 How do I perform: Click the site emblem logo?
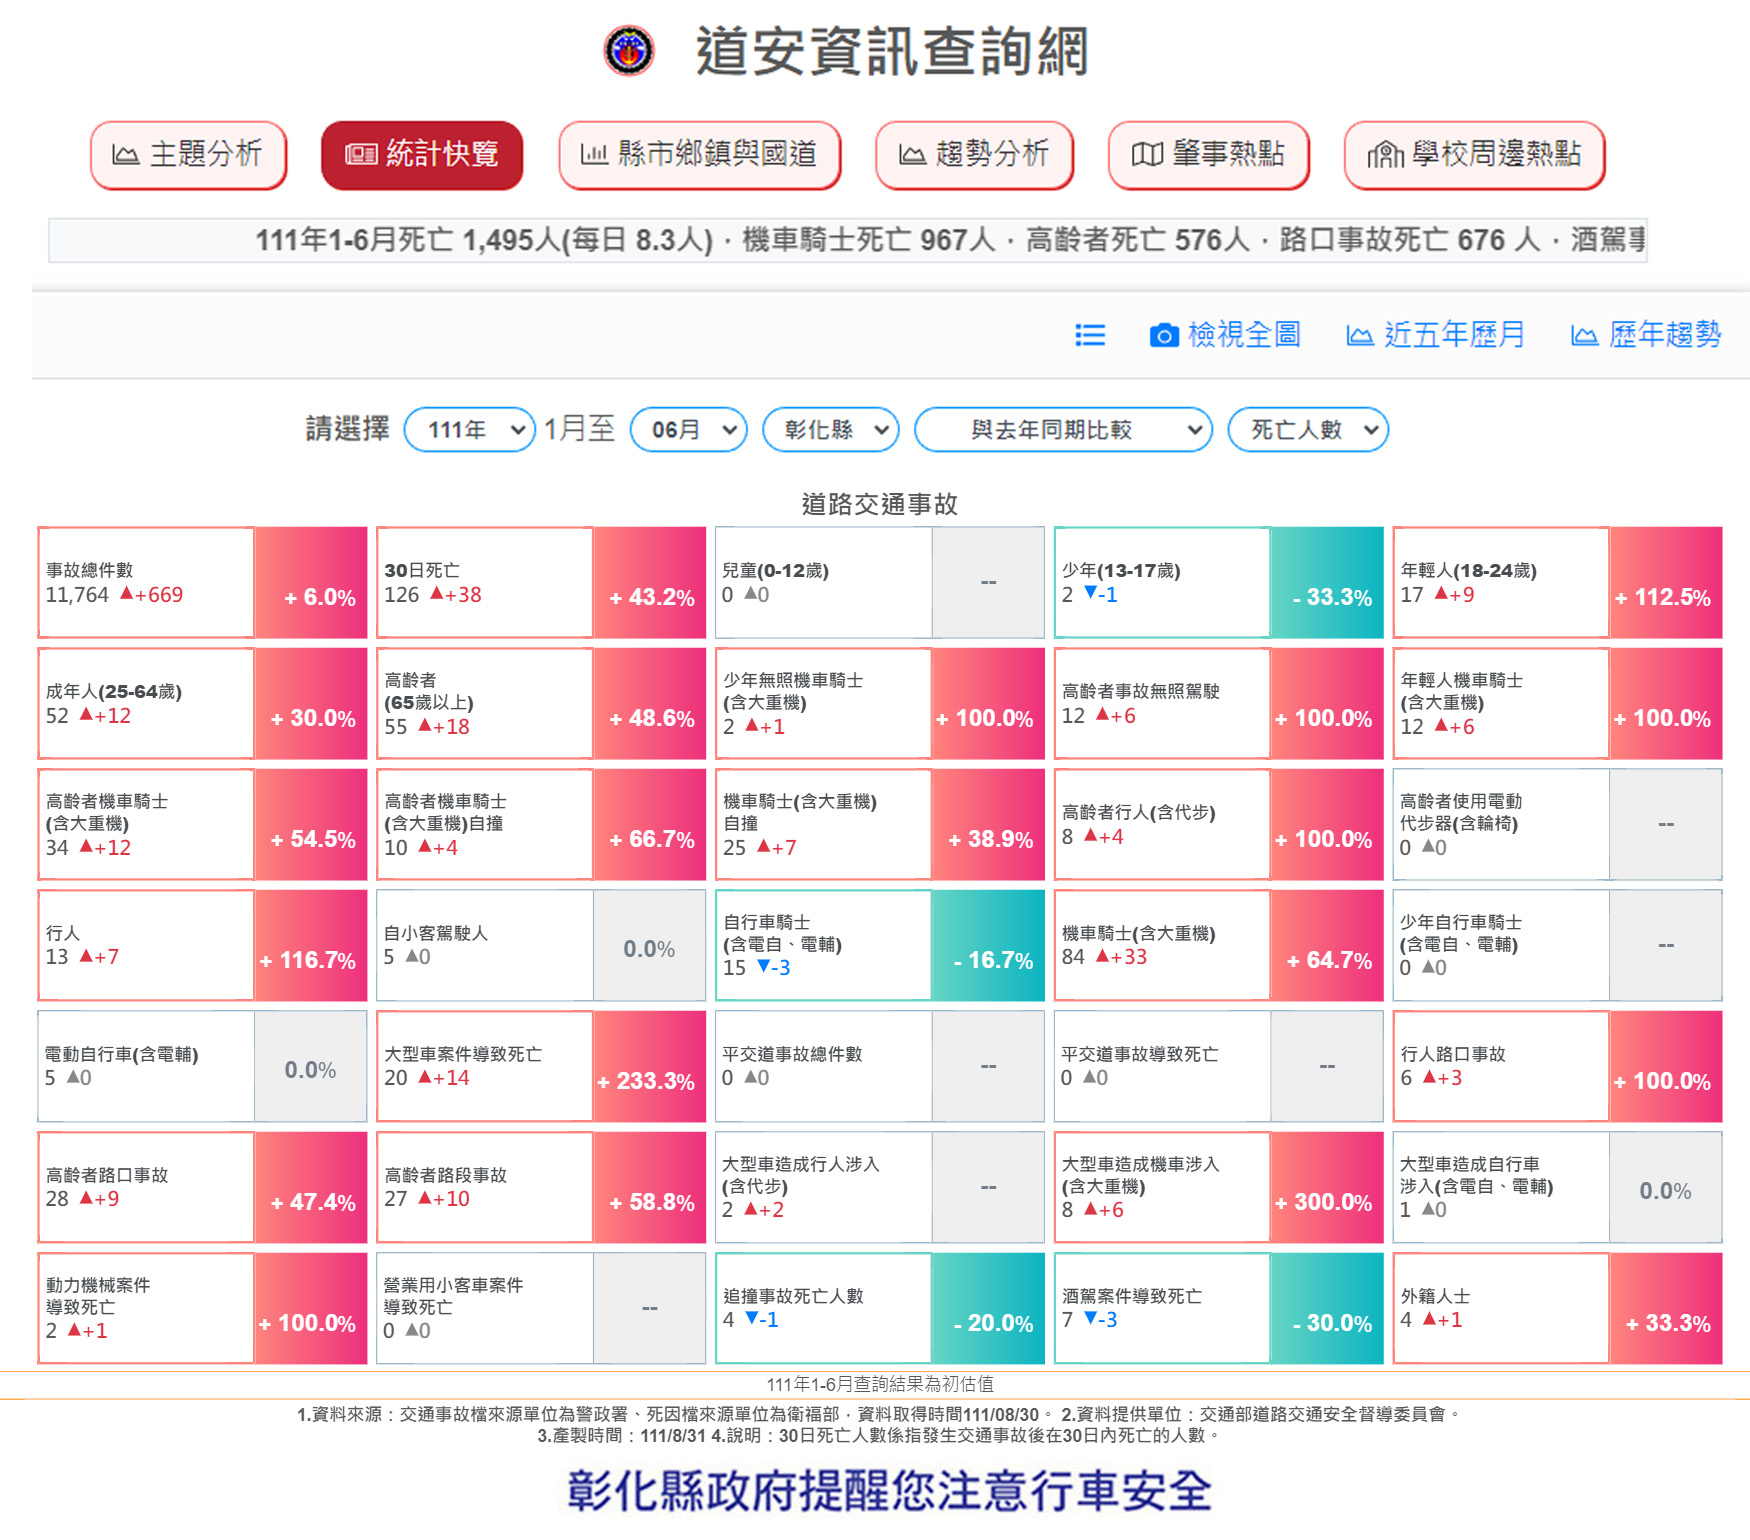tap(629, 51)
